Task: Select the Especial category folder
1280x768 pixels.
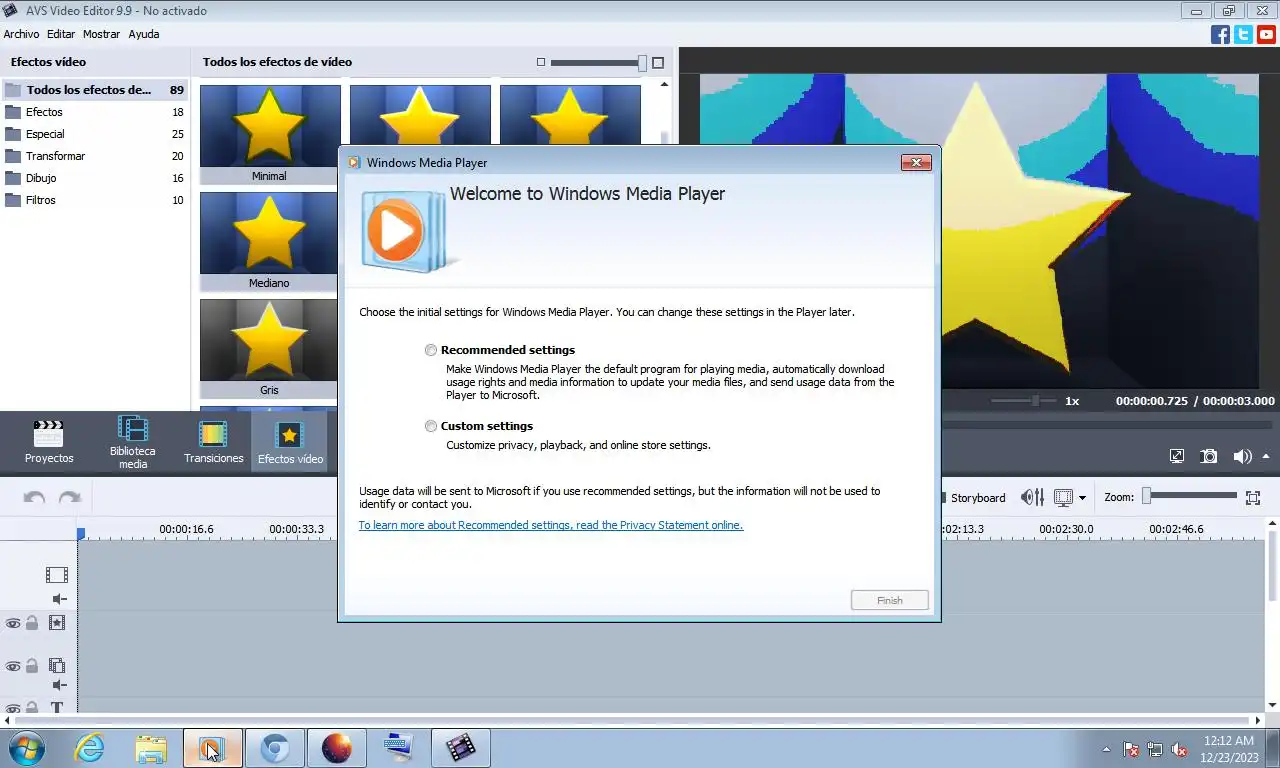Action: pos(95,134)
